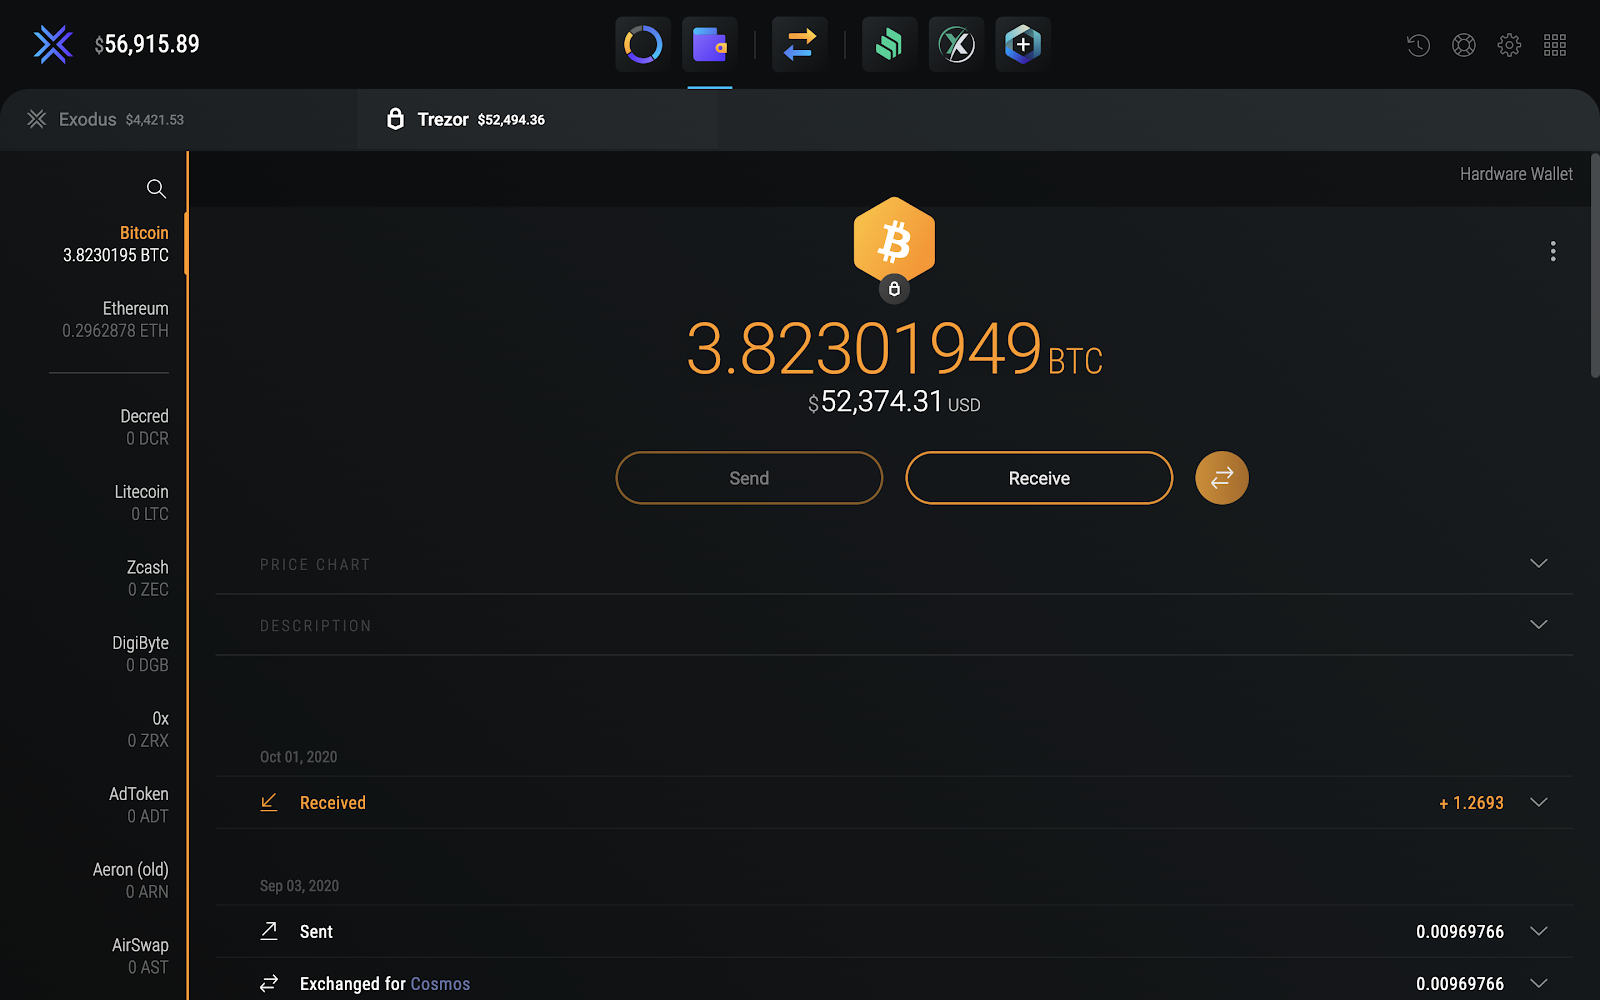Select Zcash in the asset list
1600x1000 pixels.
coord(147,578)
